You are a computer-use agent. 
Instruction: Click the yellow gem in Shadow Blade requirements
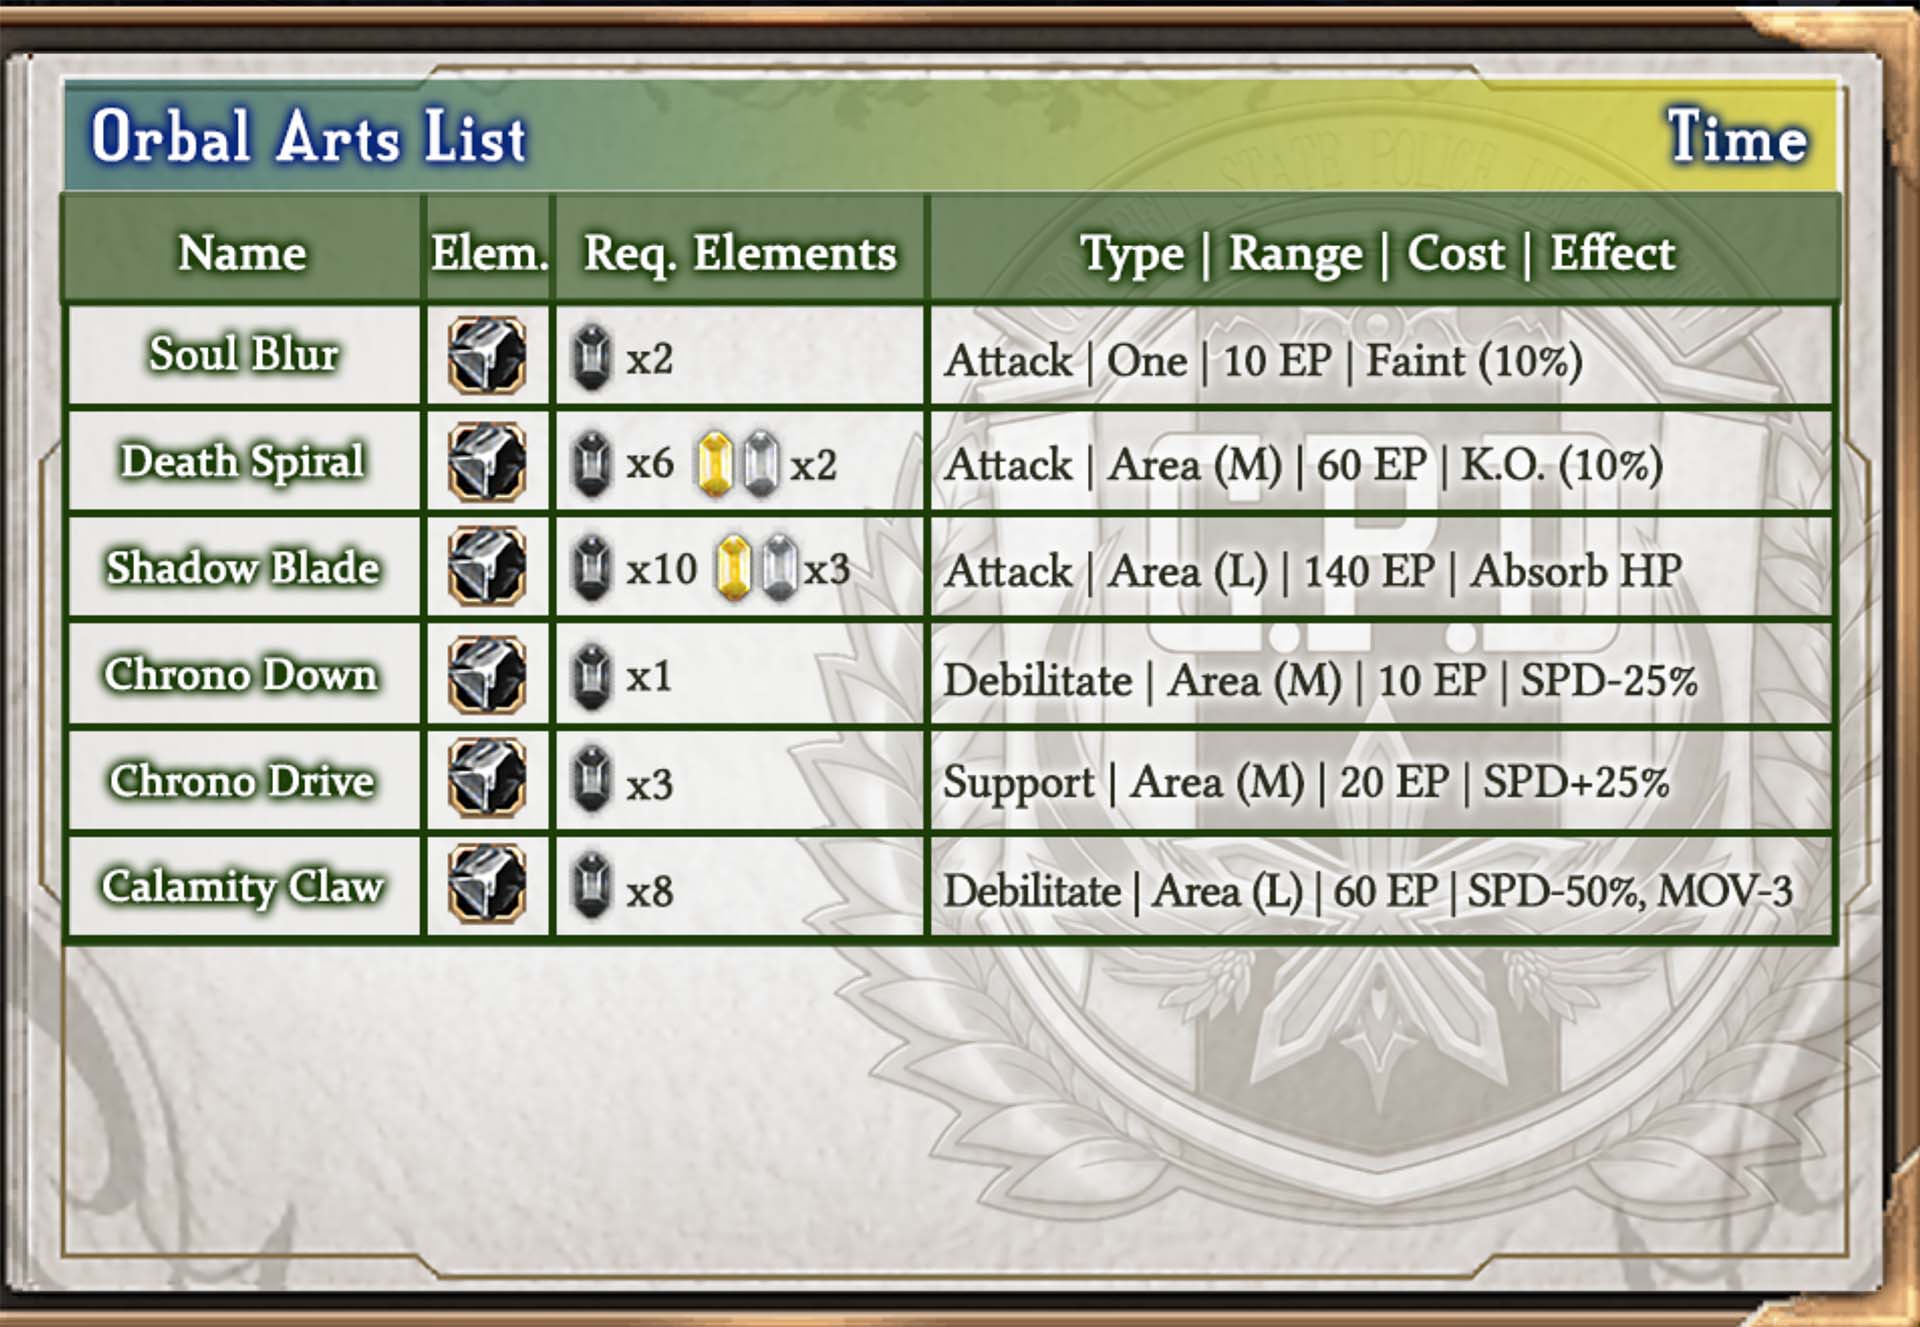click(x=734, y=568)
